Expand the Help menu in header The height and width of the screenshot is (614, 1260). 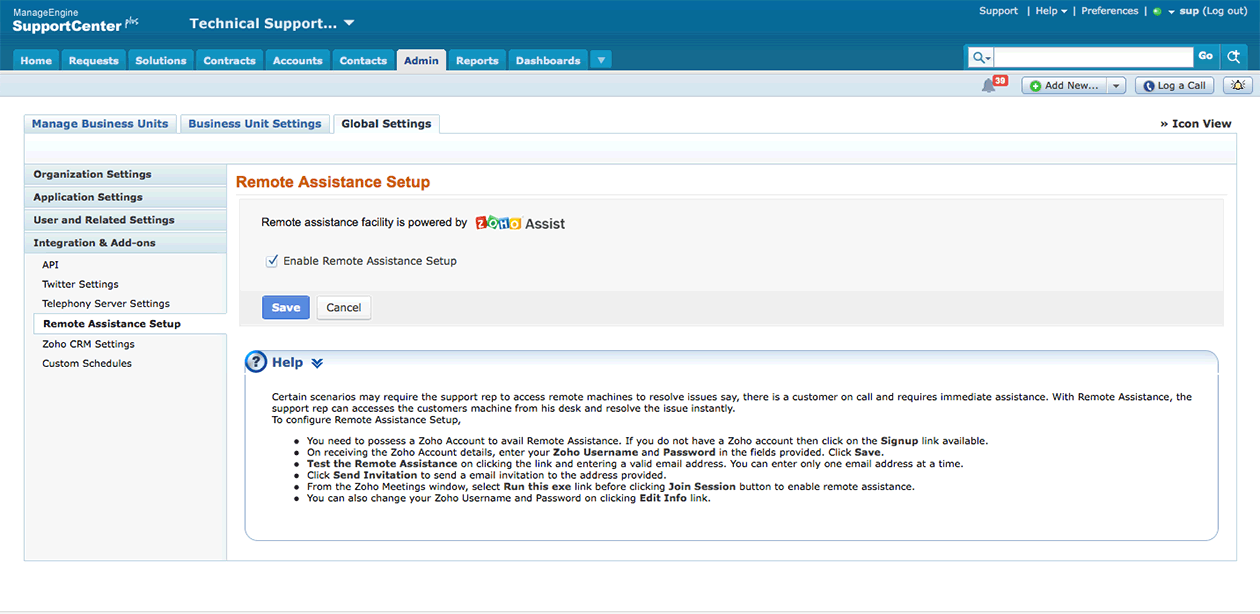tap(1051, 11)
